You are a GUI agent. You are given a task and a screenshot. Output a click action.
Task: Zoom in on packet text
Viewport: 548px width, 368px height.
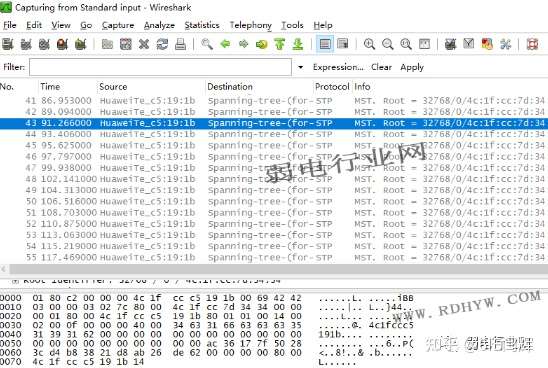click(369, 44)
